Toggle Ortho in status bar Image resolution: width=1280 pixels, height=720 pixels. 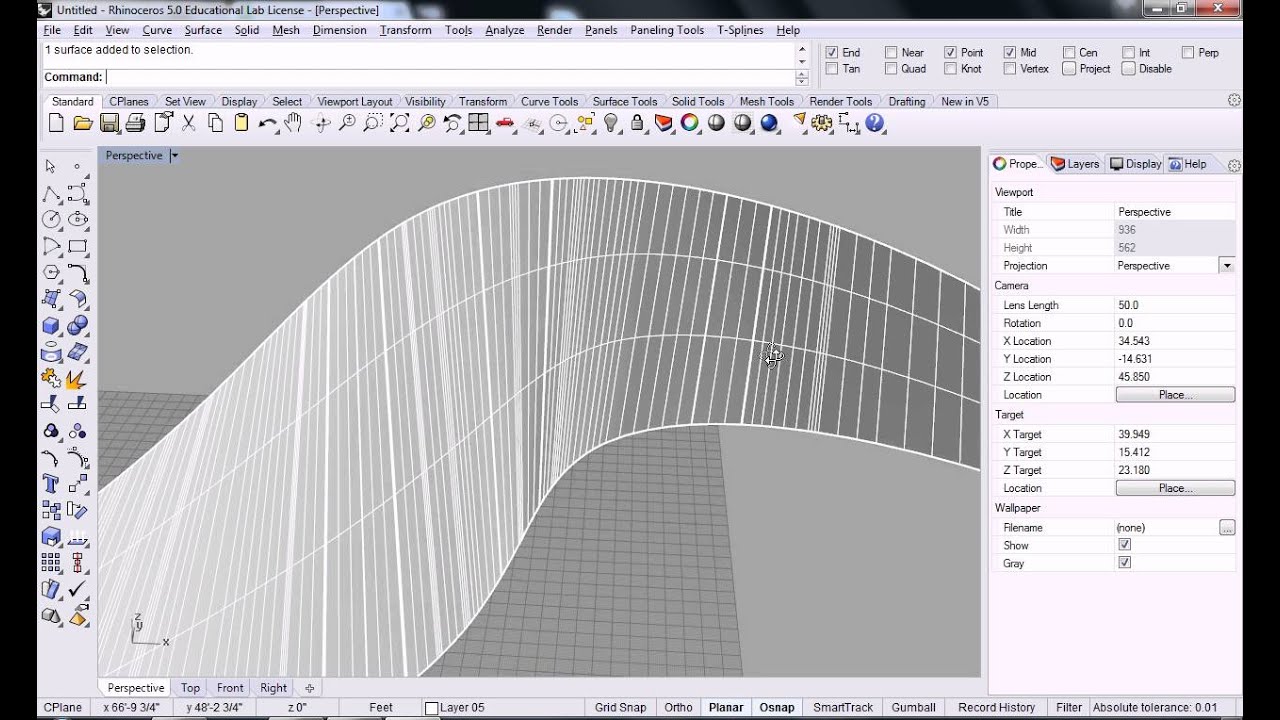tap(678, 707)
